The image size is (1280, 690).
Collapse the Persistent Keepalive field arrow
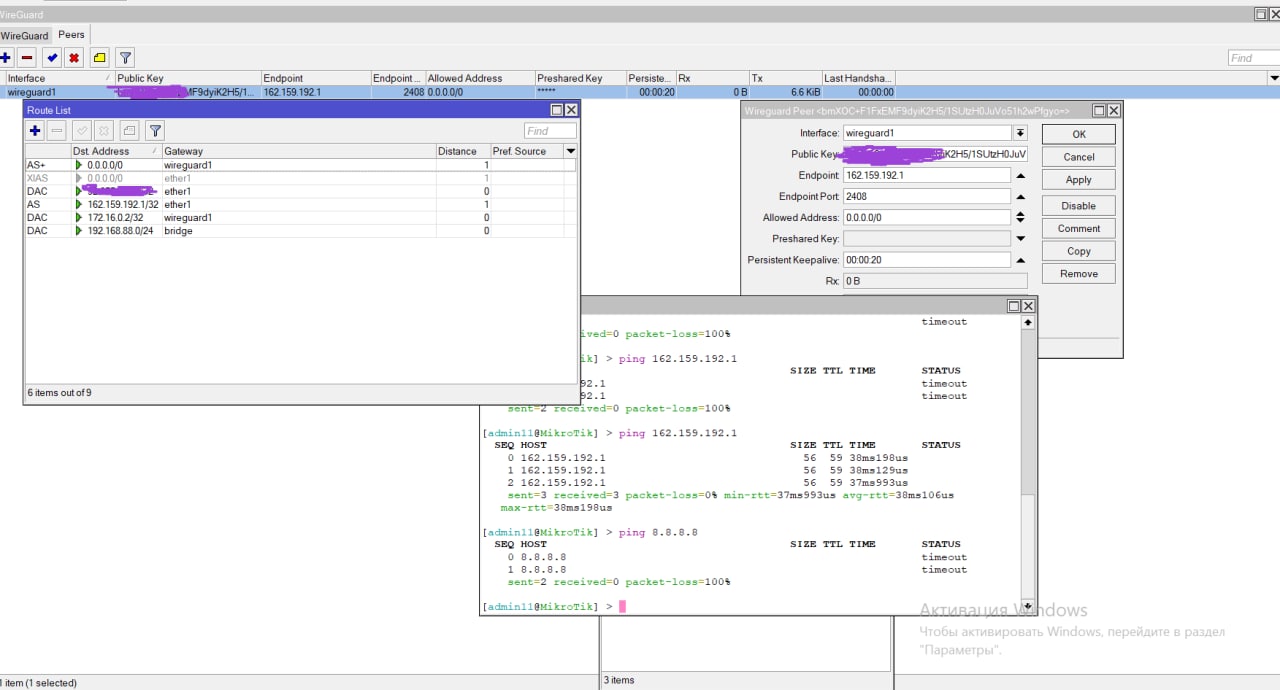(x=1020, y=260)
